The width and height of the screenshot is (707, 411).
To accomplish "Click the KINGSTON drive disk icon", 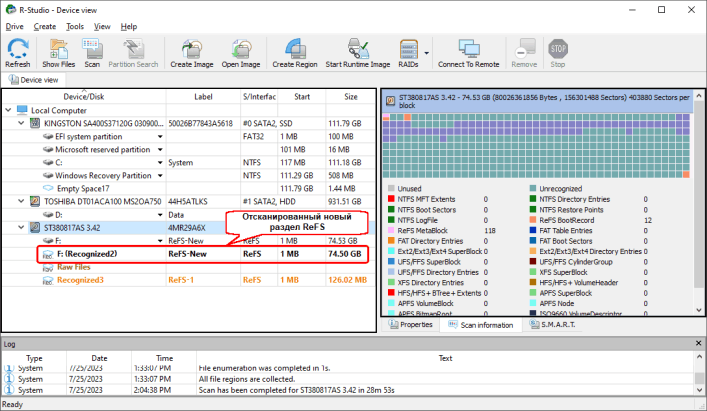I will 35,123.
